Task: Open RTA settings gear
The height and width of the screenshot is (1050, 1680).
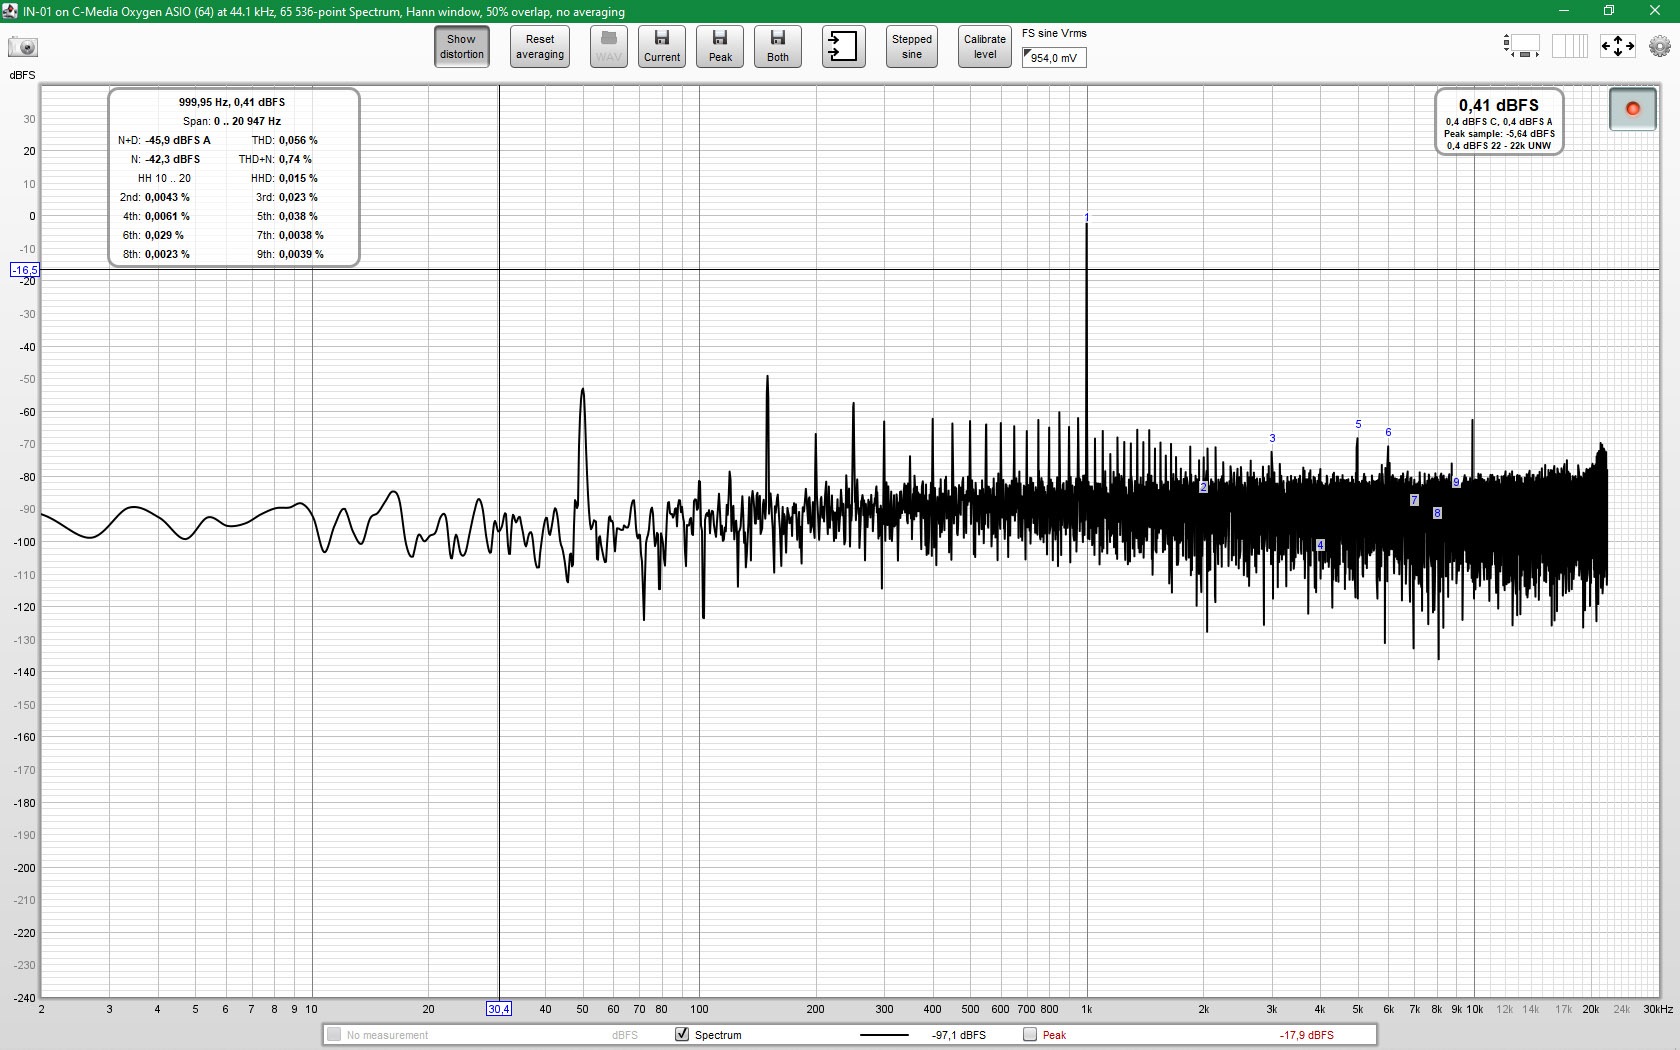Action: (1660, 46)
